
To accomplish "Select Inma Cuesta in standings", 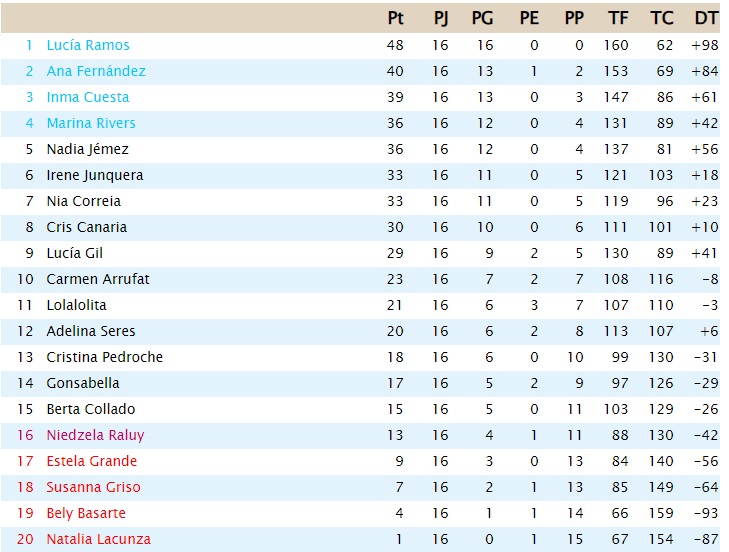I will pos(88,97).
